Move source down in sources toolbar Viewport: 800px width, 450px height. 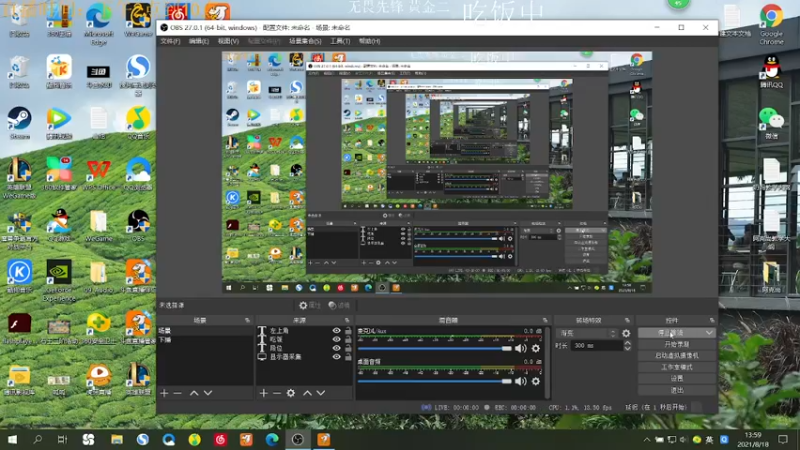320,393
